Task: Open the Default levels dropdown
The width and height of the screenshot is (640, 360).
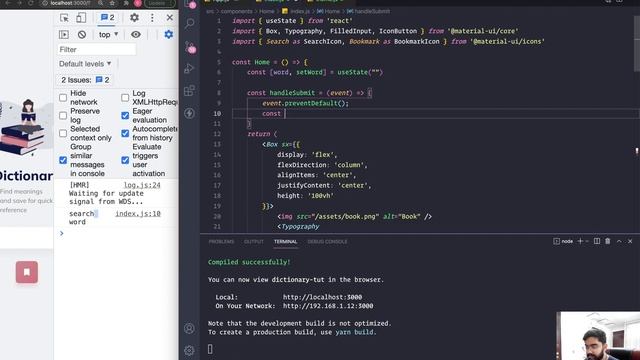Action: [x=85, y=64]
